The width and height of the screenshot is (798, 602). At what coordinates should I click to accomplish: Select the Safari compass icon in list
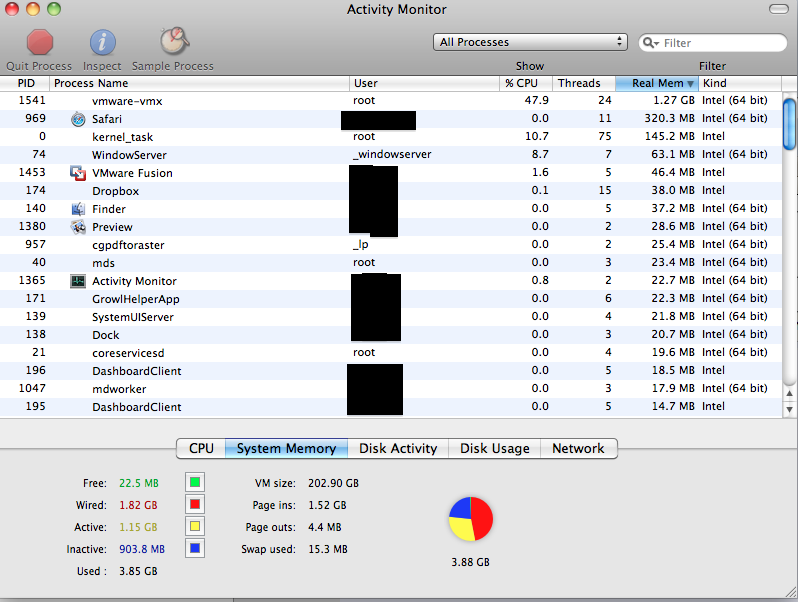pyautogui.click(x=78, y=119)
